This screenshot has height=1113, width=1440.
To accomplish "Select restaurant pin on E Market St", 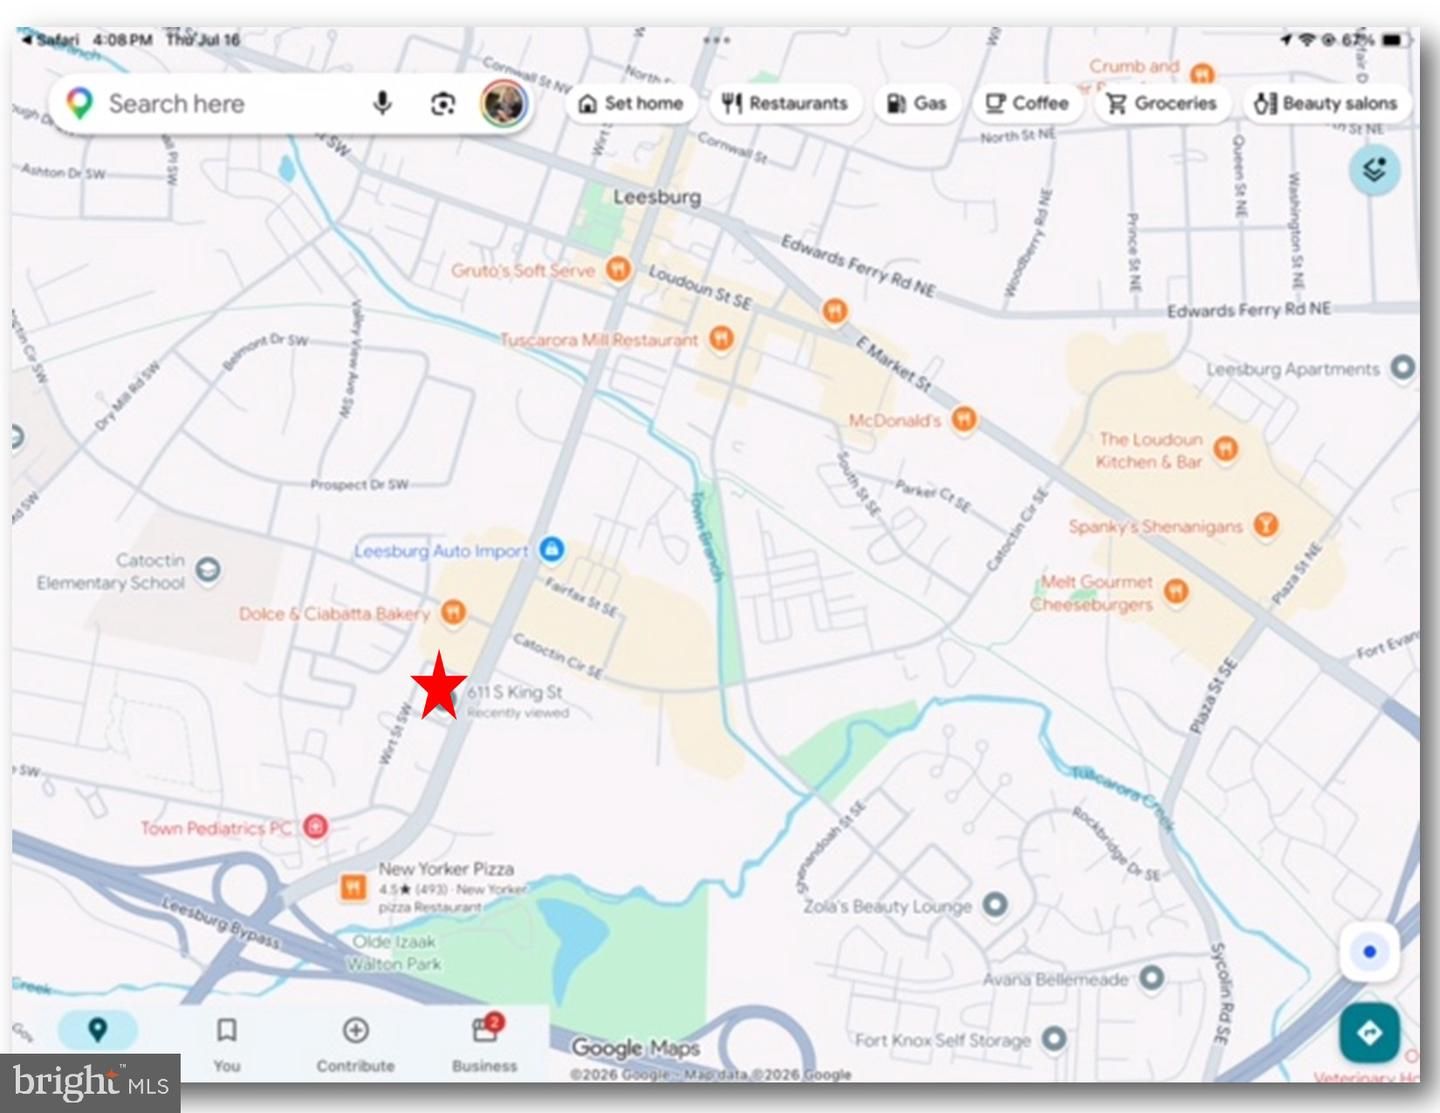I will (x=835, y=311).
